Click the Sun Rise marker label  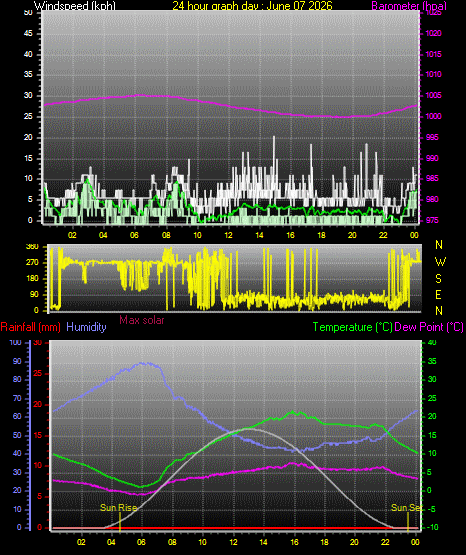click(x=118, y=508)
